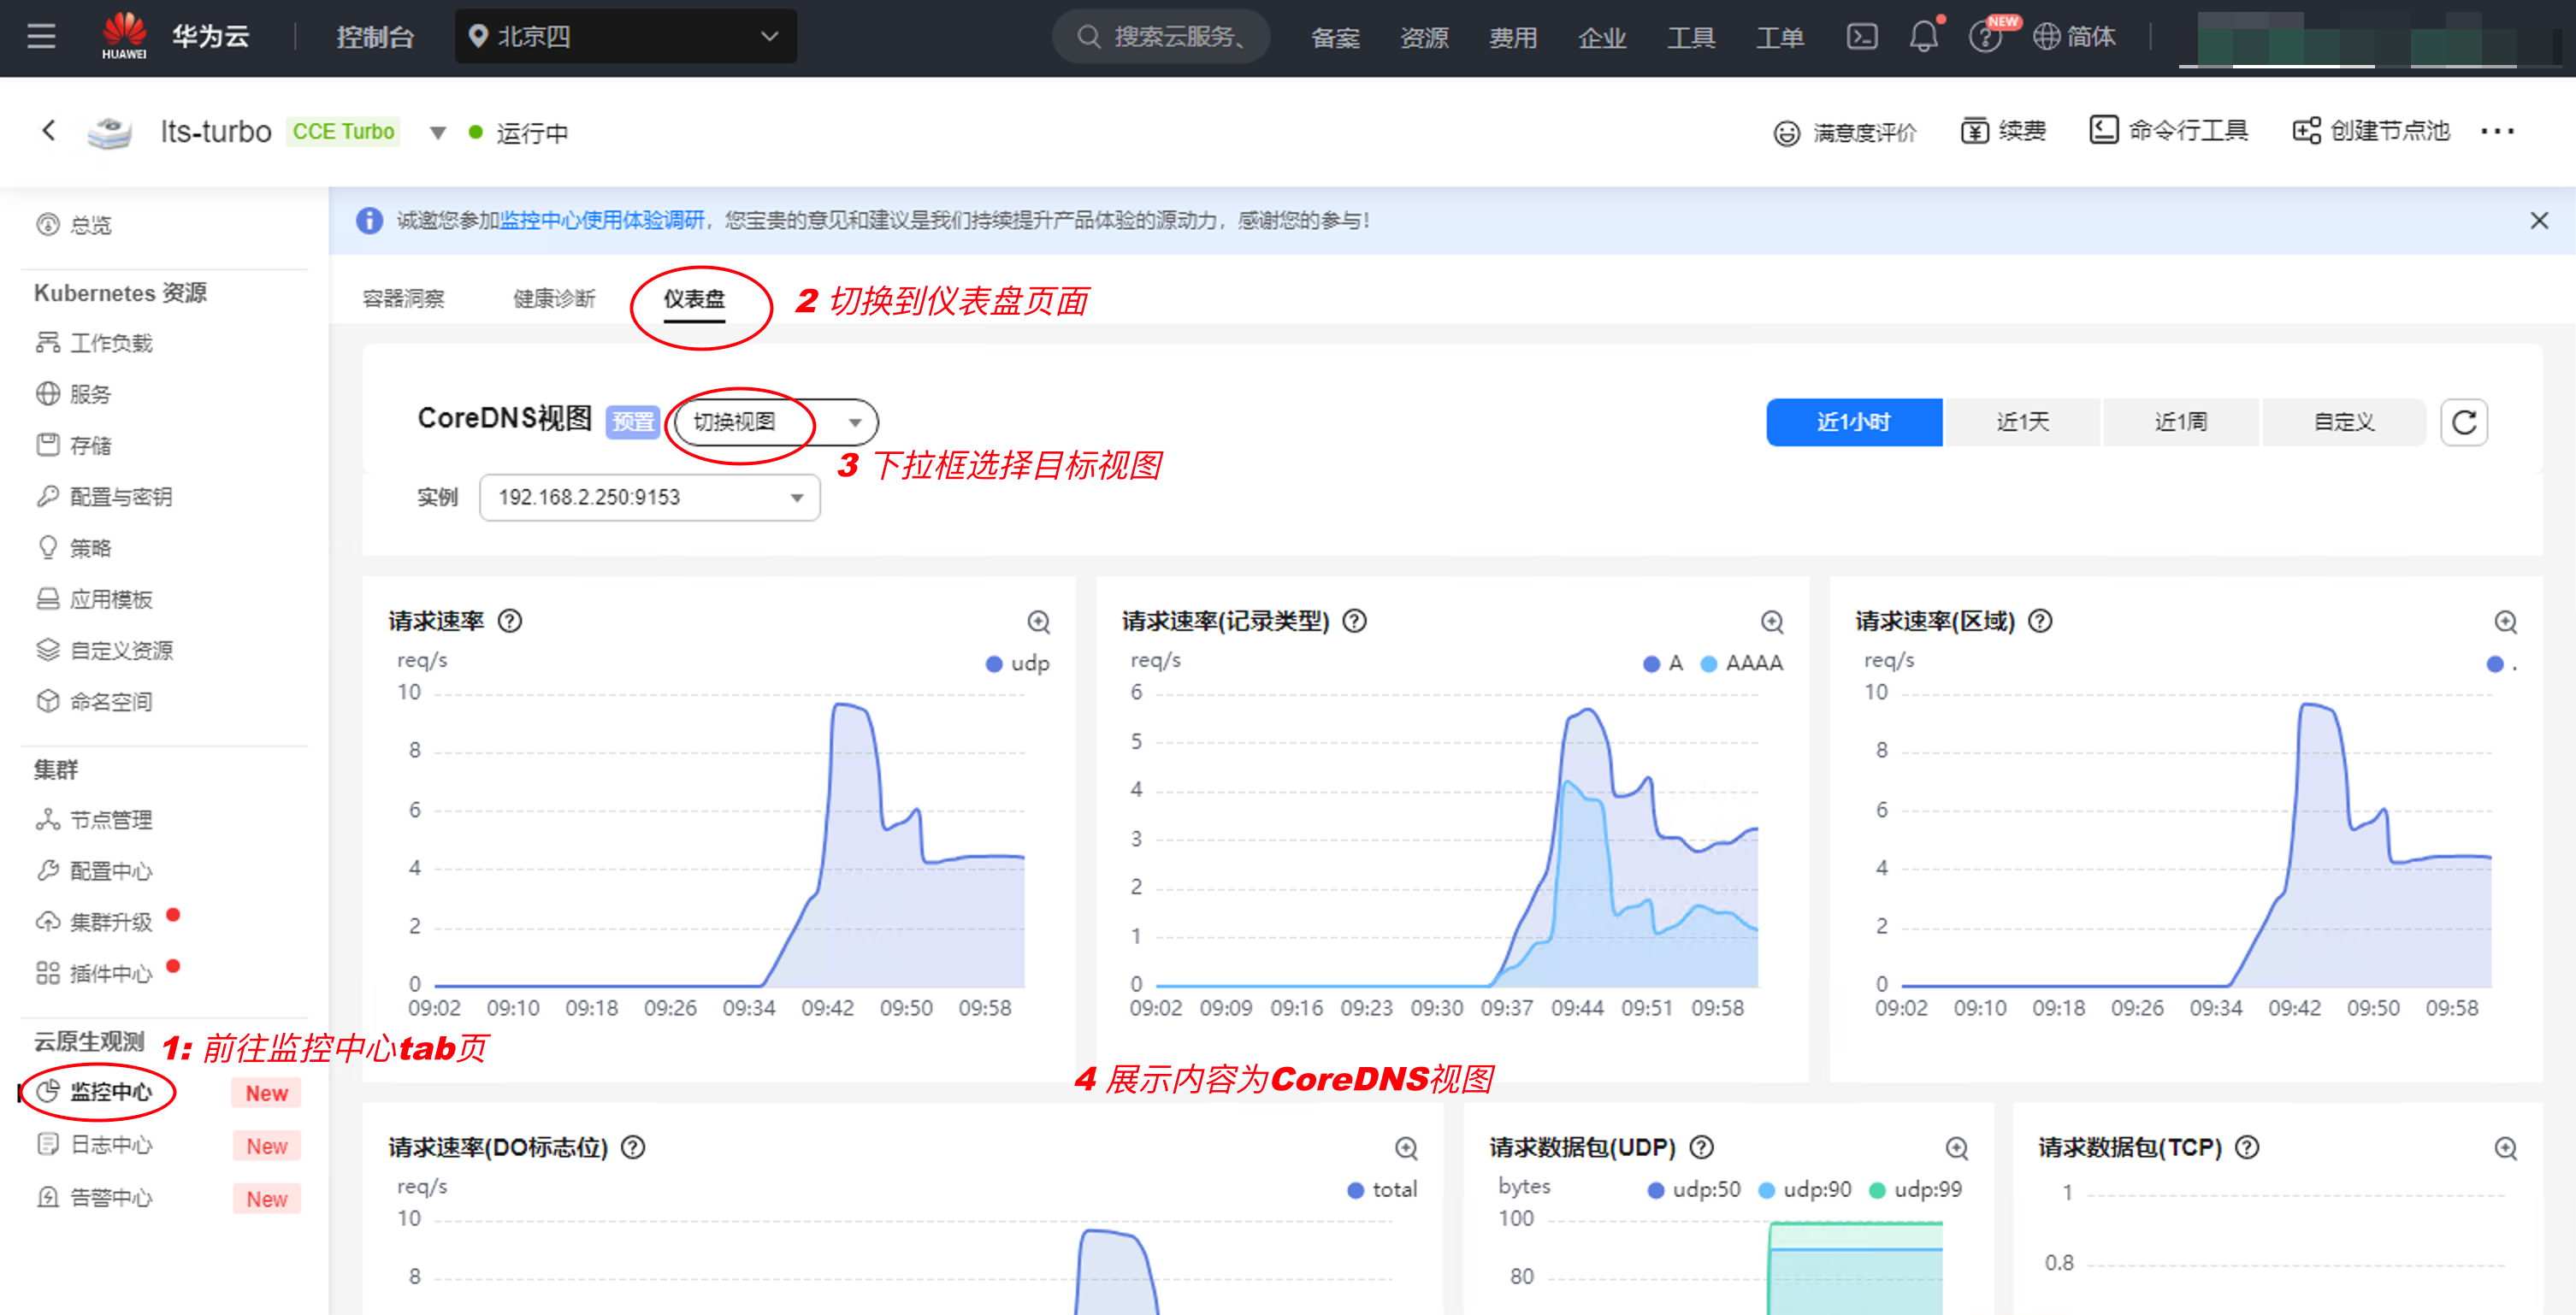This screenshot has width=2576, height=1315.
Task: Open the 监控中心使用体验调研 survey link
Action: click(x=602, y=220)
